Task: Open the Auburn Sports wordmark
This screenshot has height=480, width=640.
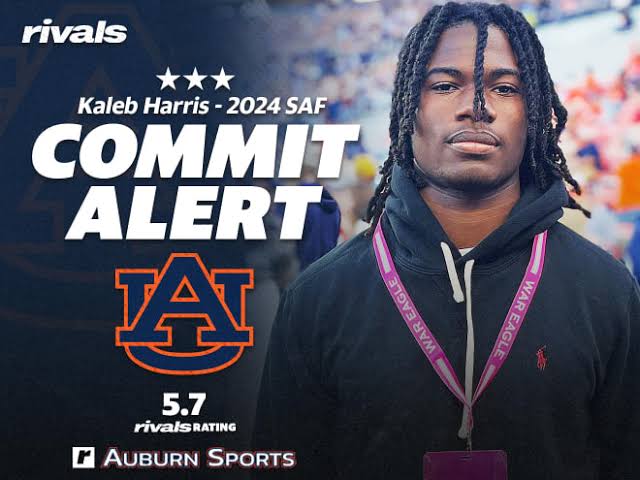Action: click(x=199, y=458)
